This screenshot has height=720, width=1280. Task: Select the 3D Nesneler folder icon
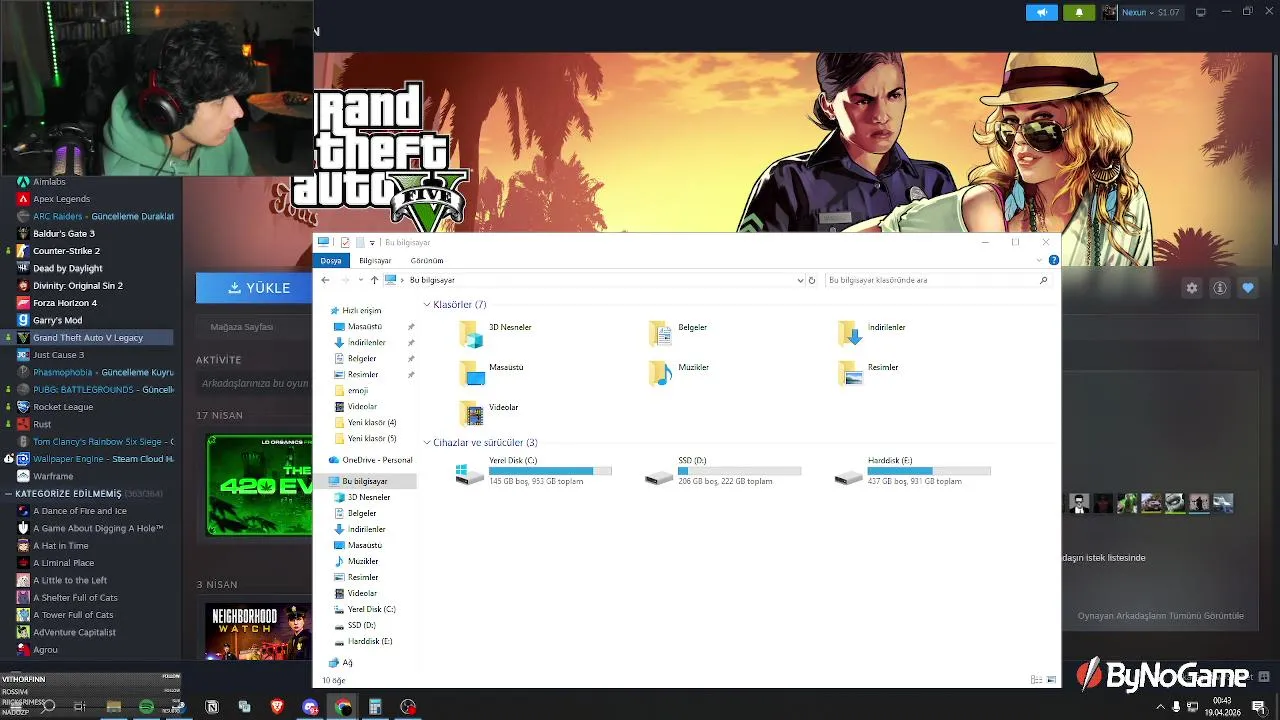click(471, 334)
